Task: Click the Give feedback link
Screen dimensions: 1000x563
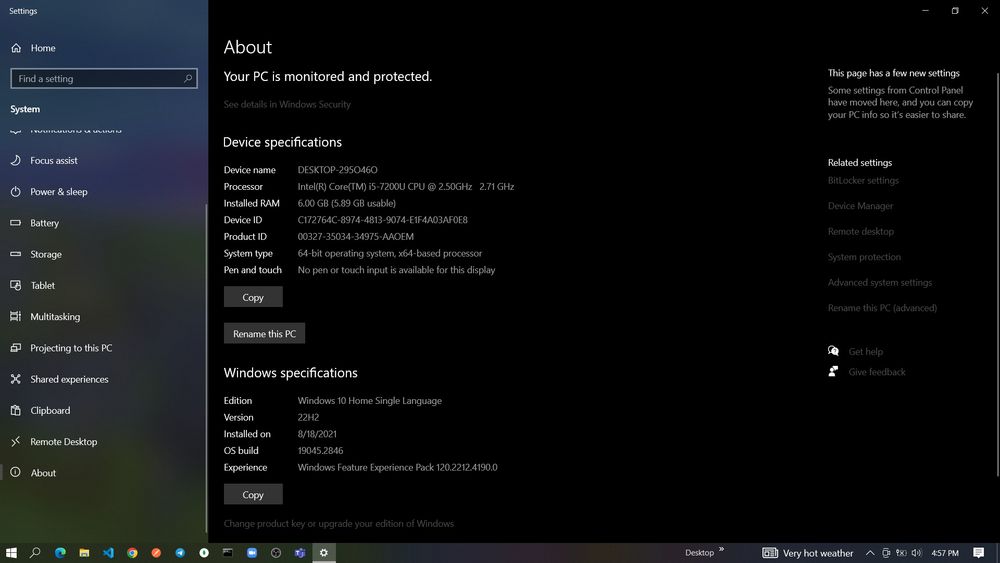Action: pos(876,372)
